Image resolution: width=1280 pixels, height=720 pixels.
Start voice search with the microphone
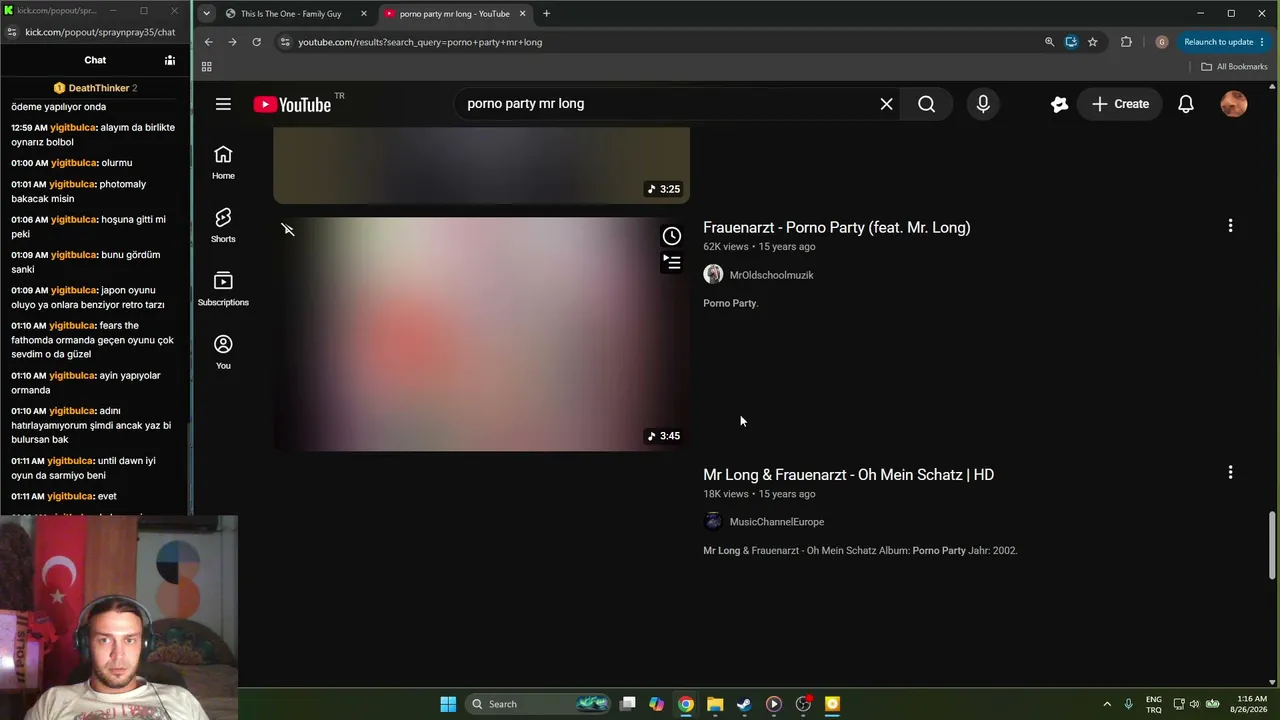click(983, 104)
